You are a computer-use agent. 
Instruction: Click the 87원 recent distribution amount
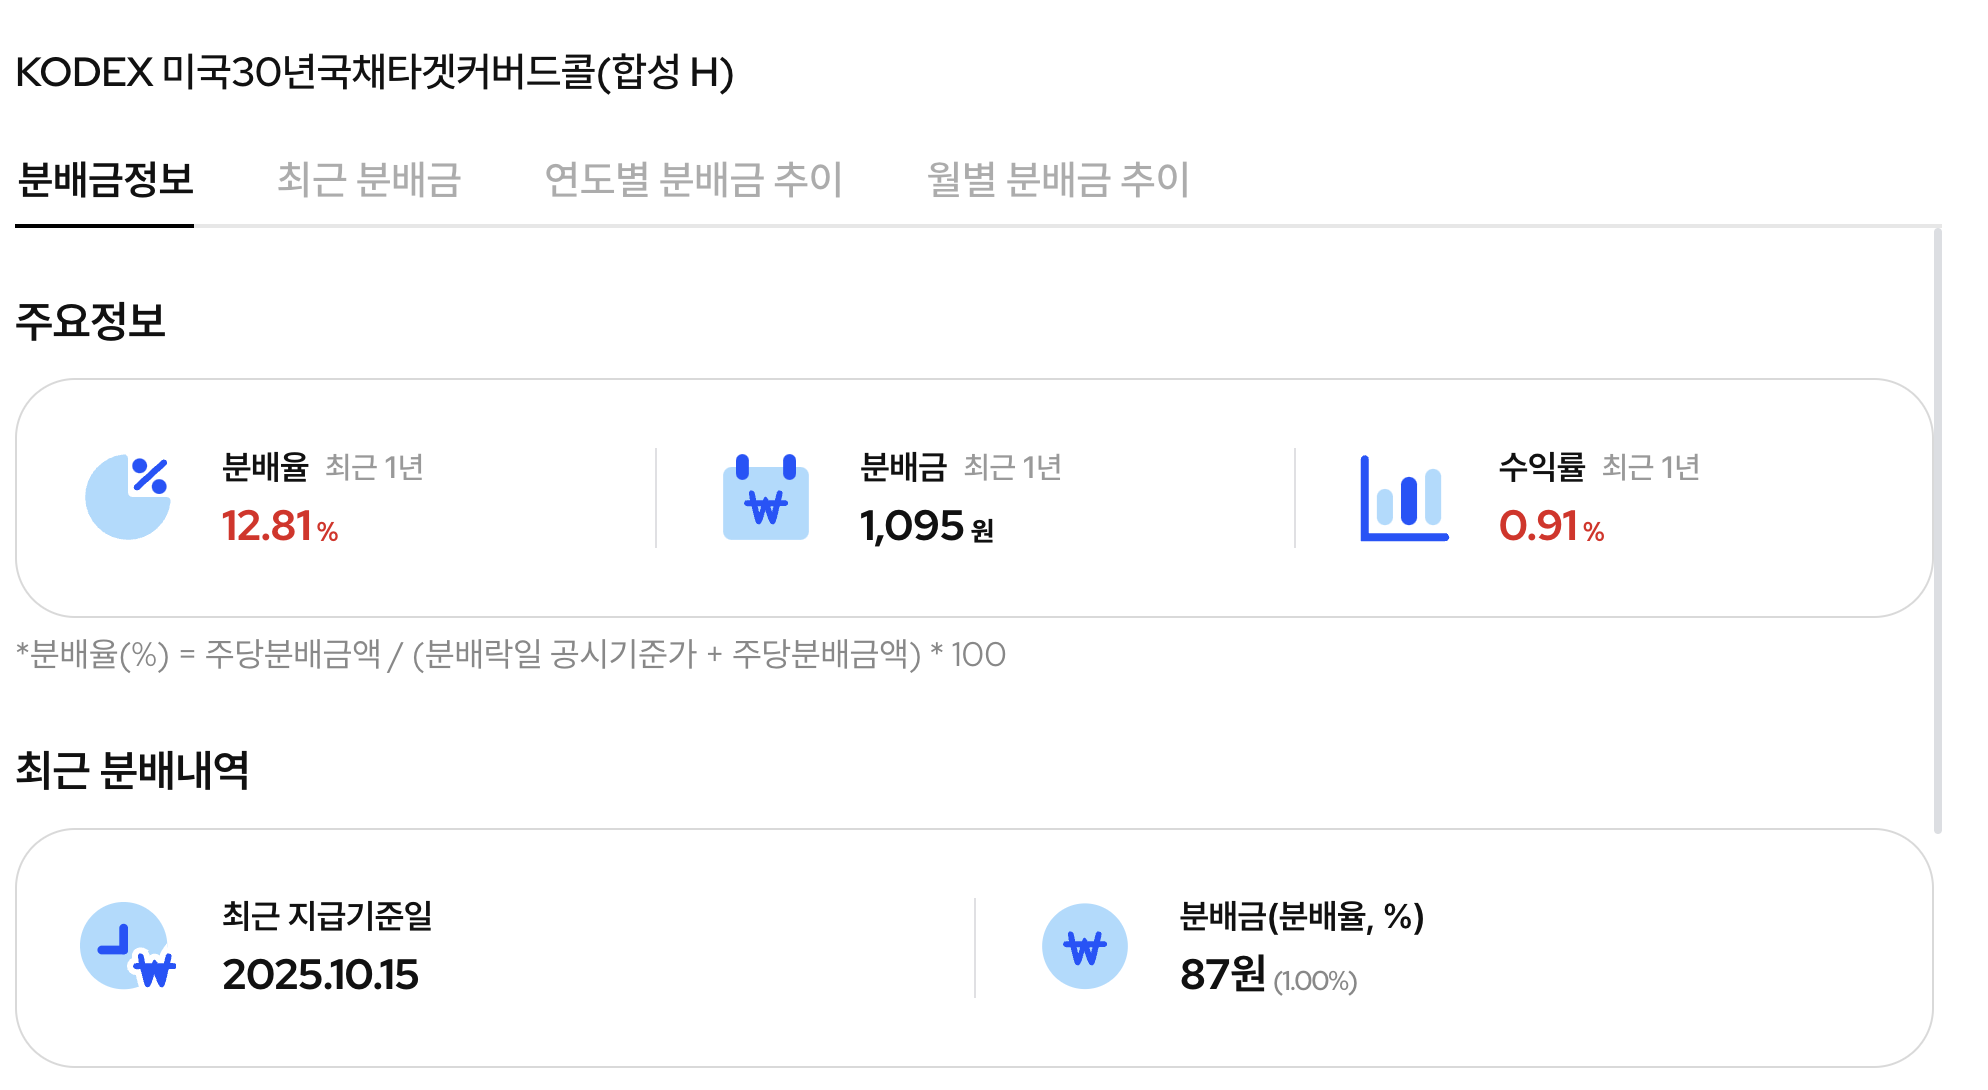(x=1222, y=975)
